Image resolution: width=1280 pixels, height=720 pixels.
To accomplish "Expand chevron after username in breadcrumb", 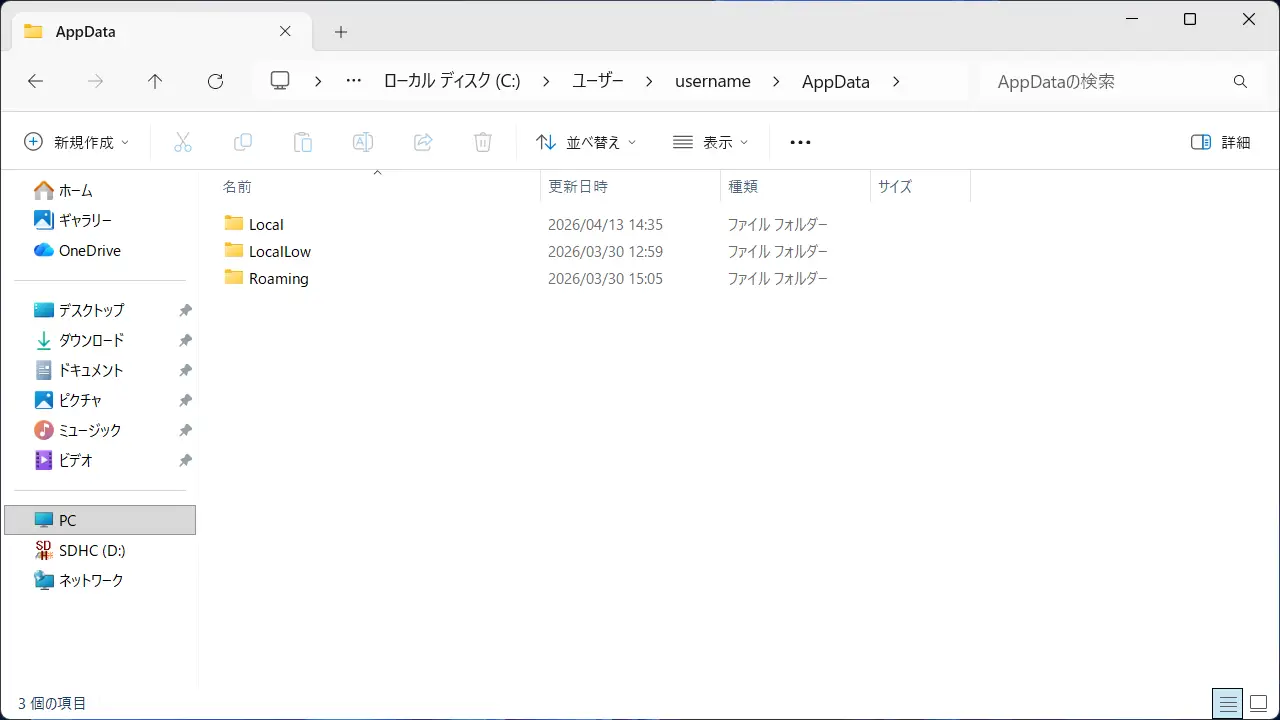I will click(776, 82).
